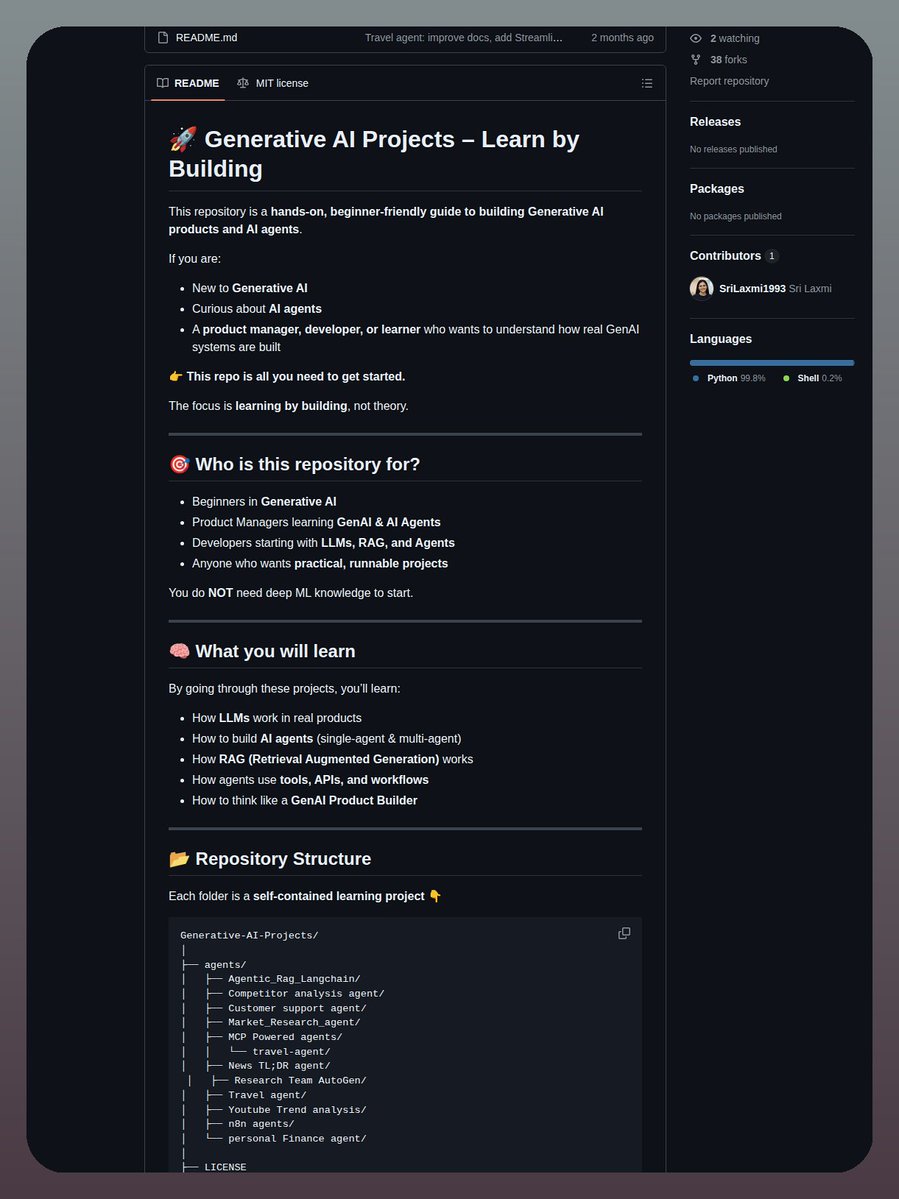Click Report repository link
Viewport: 899px width, 1199px height.
(x=729, y=81)
